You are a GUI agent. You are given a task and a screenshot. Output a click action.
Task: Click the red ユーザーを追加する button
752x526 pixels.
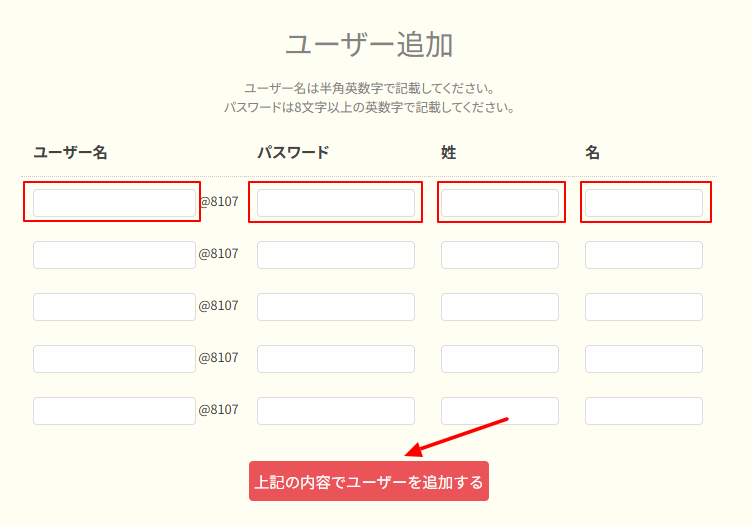(x=368, y=481)
